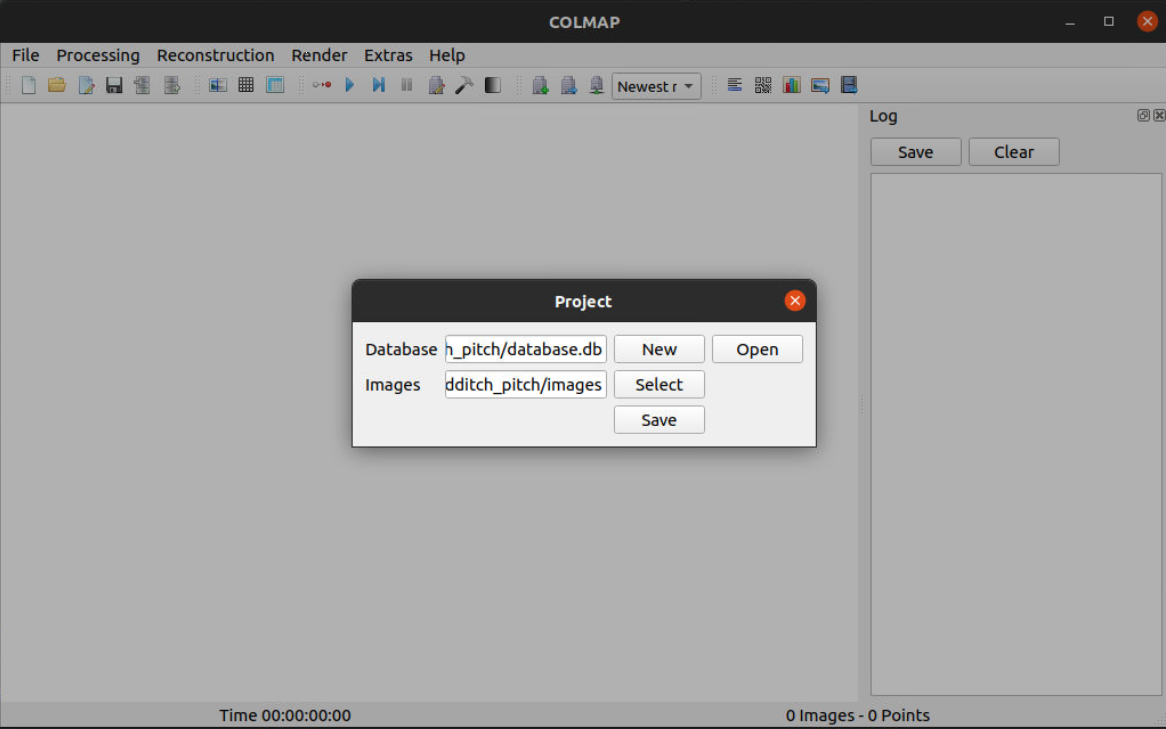
Task: Click the Grab movie film strip icon
Action: coord(849,86)
